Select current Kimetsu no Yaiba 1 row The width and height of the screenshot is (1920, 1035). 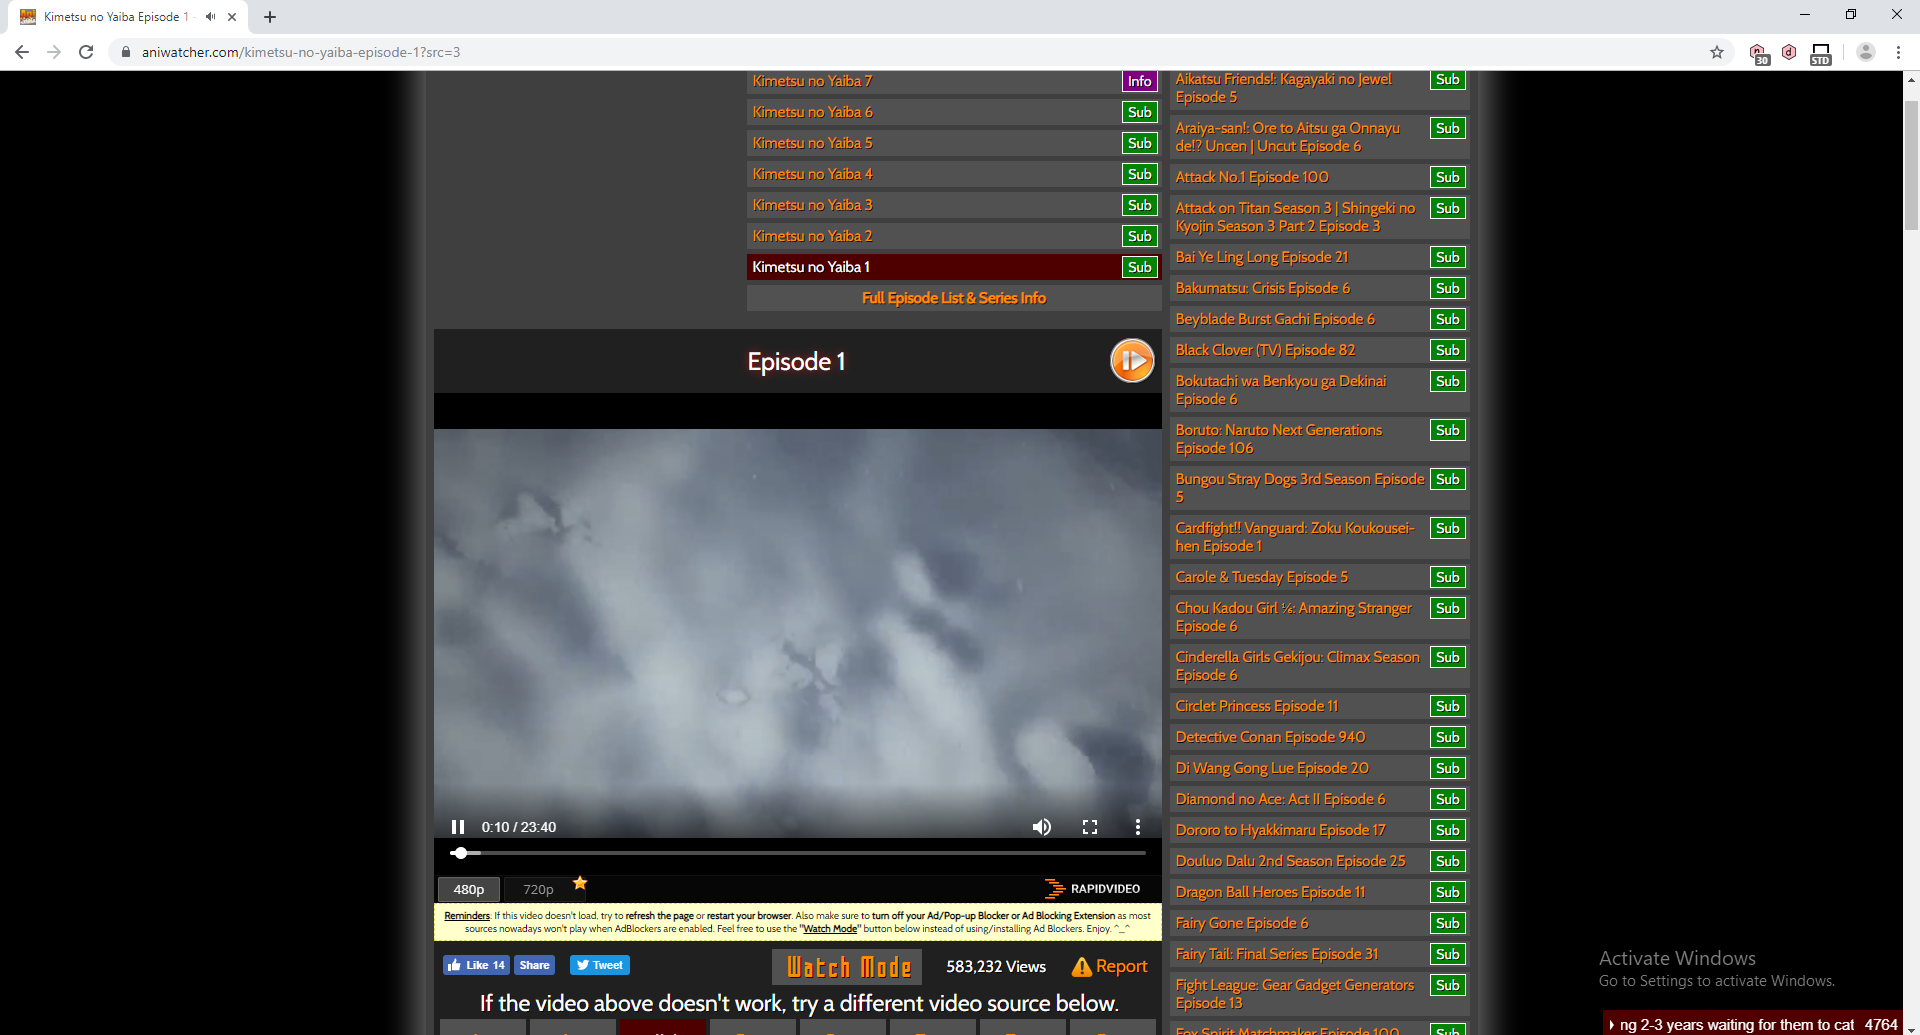pyautogui.click(x=954, y=267)
